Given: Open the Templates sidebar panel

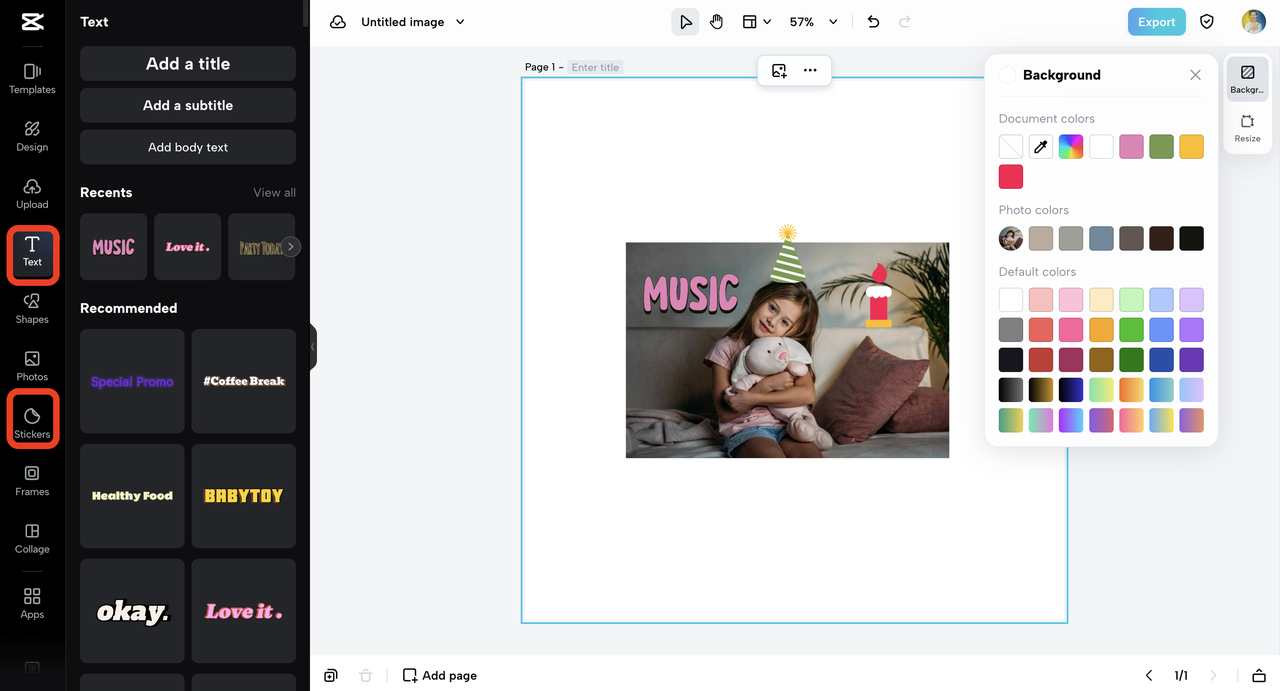Looking at the screenshot, I should [x=32, y=78].
